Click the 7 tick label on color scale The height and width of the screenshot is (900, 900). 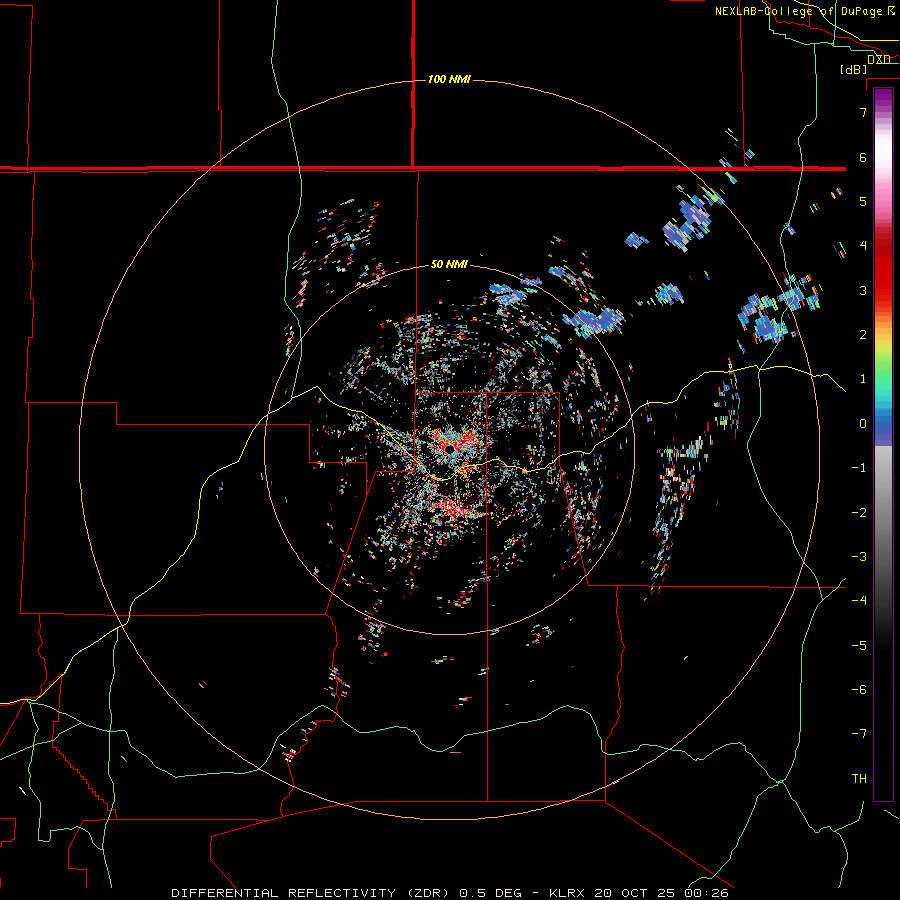tap(863, 112)
